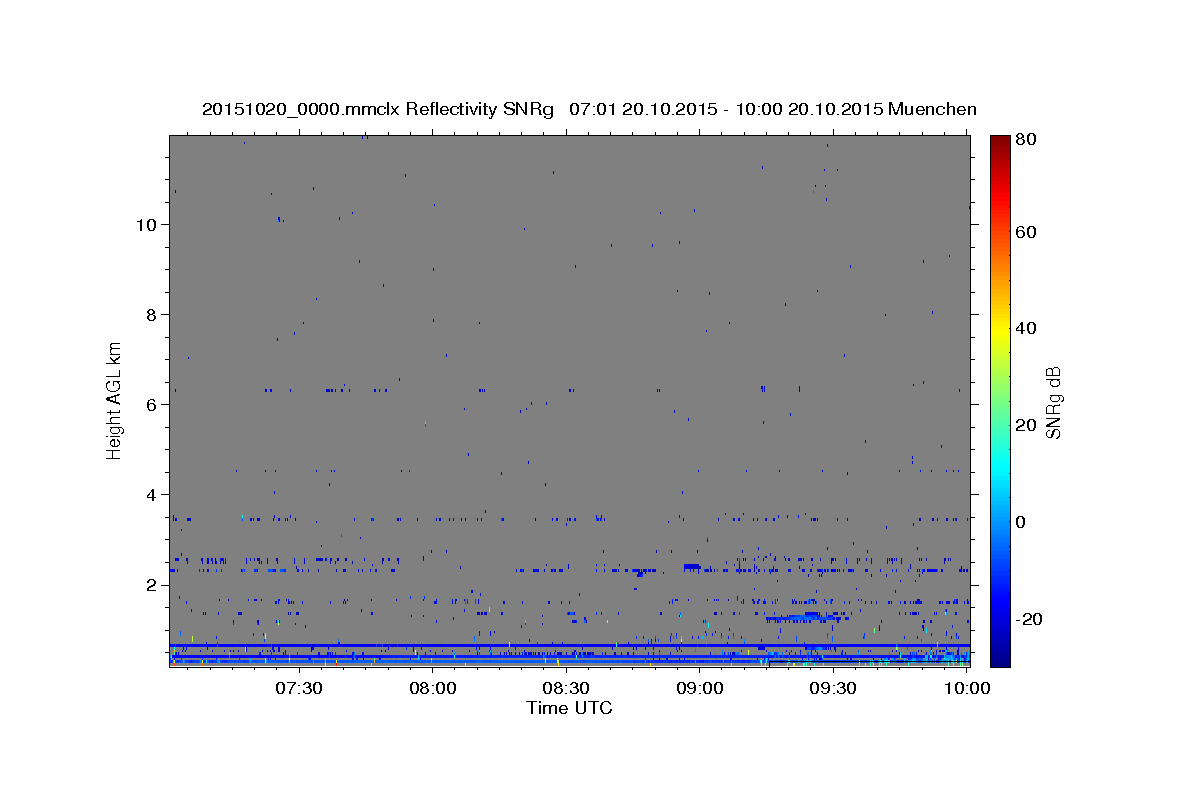Click the colorbar value 40
The image size is (1200, 800).
[1027, 328]
